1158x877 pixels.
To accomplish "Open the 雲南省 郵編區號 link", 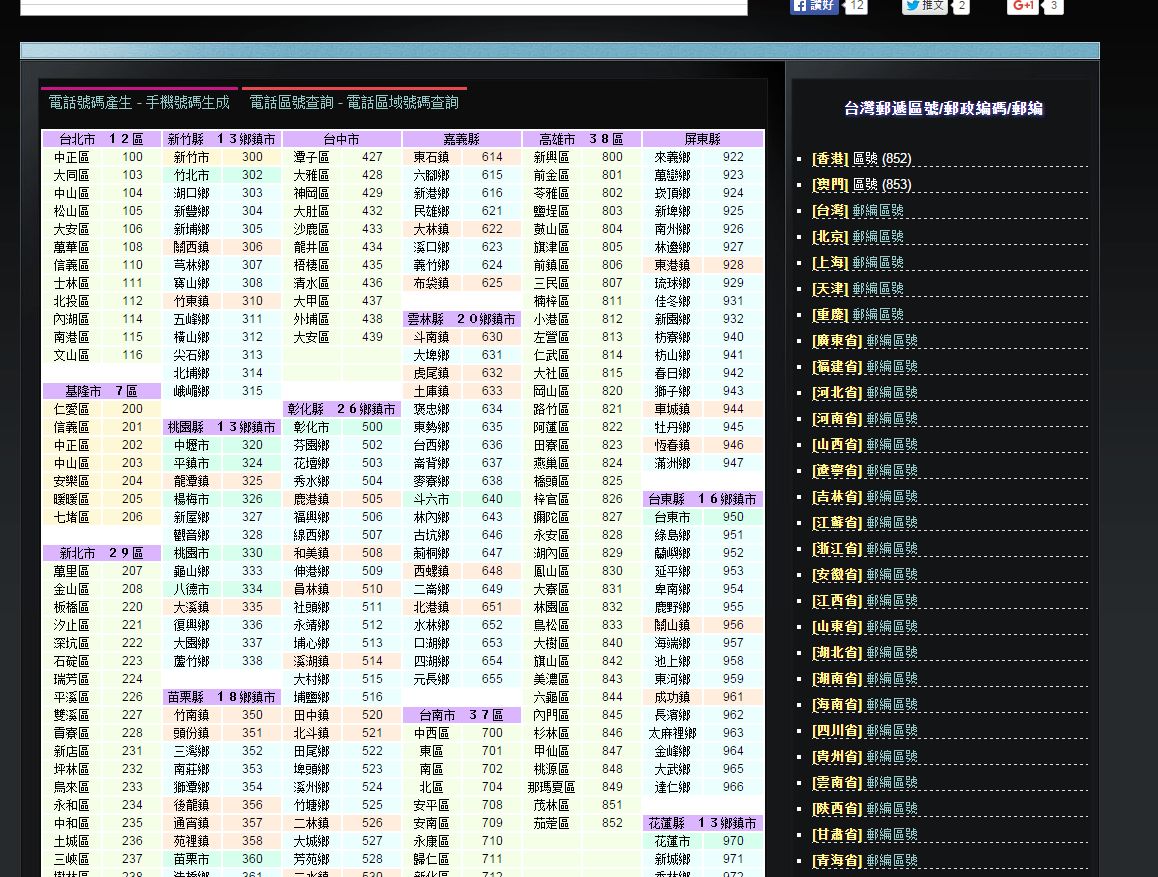I will 865,783.
